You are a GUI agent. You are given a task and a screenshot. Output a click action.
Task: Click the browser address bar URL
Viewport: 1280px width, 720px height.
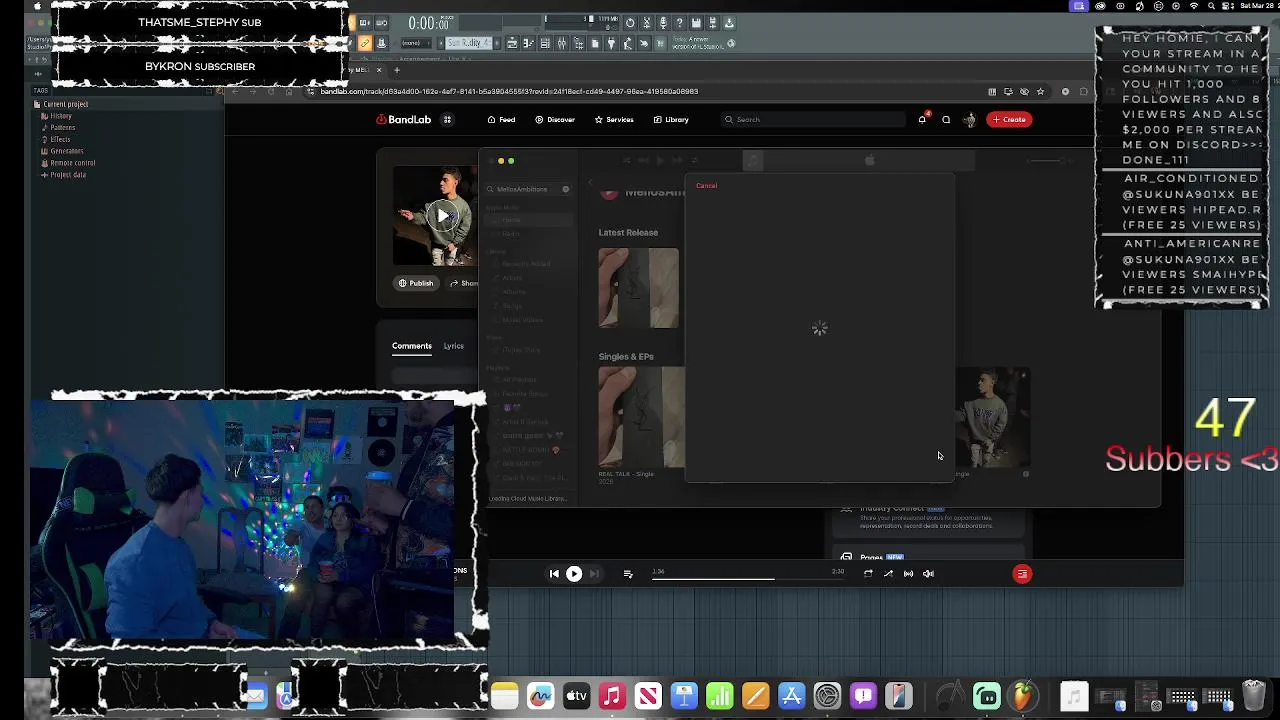click(x=509, y=91)
